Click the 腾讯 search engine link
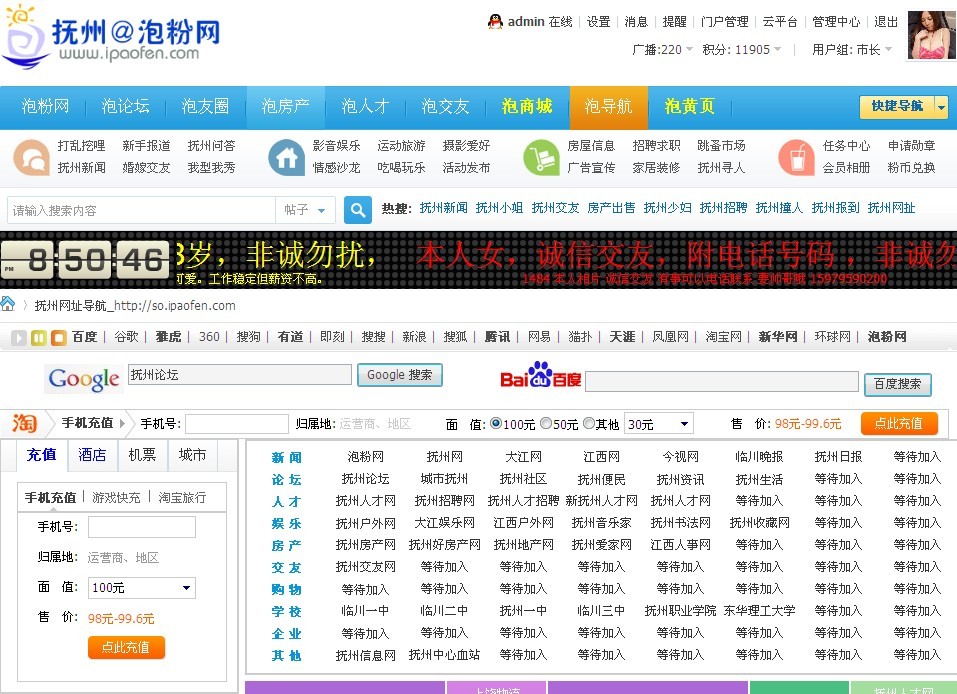 tap(497, 337)
